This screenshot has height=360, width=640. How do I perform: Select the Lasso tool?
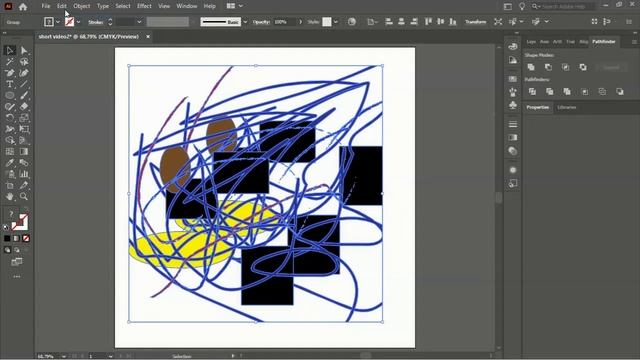coord(24,62)
